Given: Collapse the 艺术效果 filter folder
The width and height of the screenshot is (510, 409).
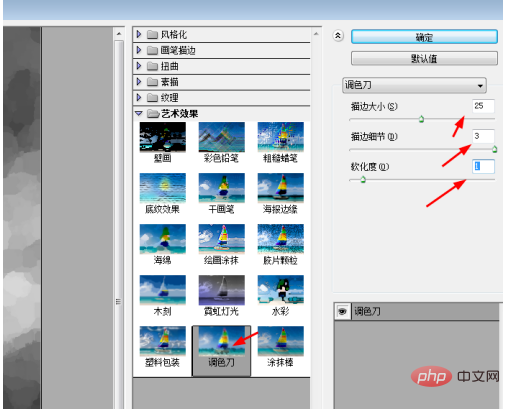Looking at the screenshot, I should point(139,114).
